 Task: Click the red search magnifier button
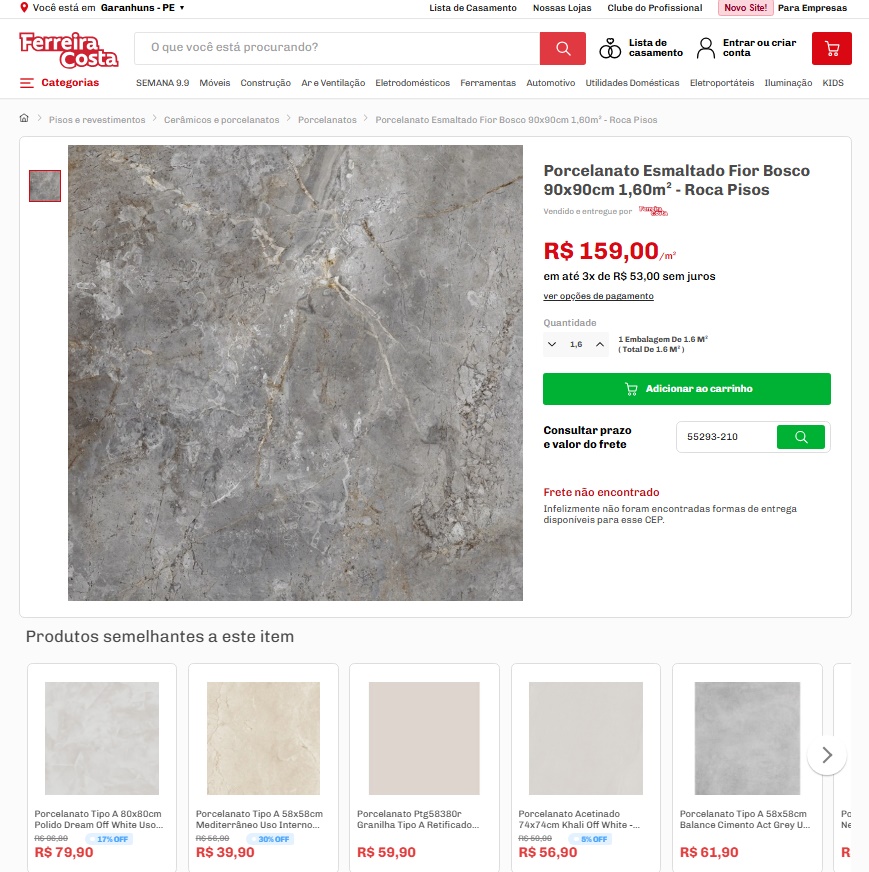coord(562,48)
